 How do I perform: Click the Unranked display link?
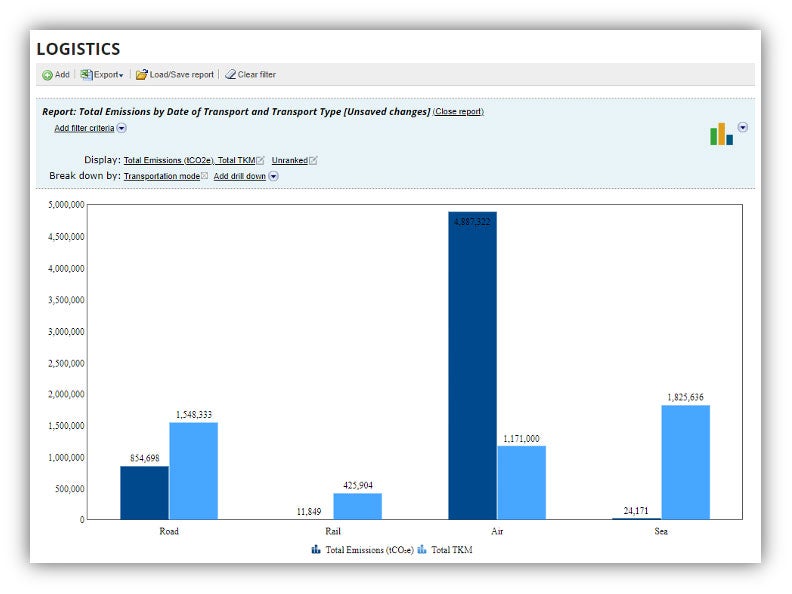(x=289, y=160)
